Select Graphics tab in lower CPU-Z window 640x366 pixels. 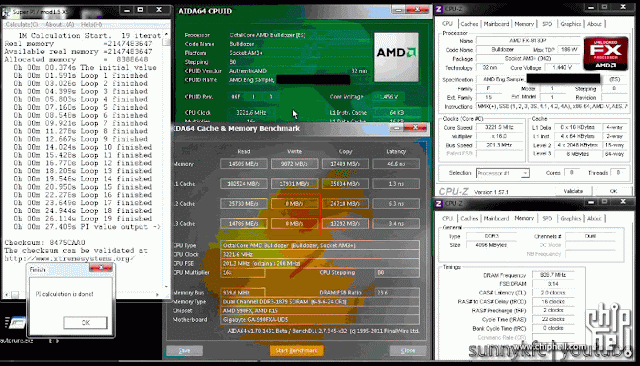[x=571, y=218]
